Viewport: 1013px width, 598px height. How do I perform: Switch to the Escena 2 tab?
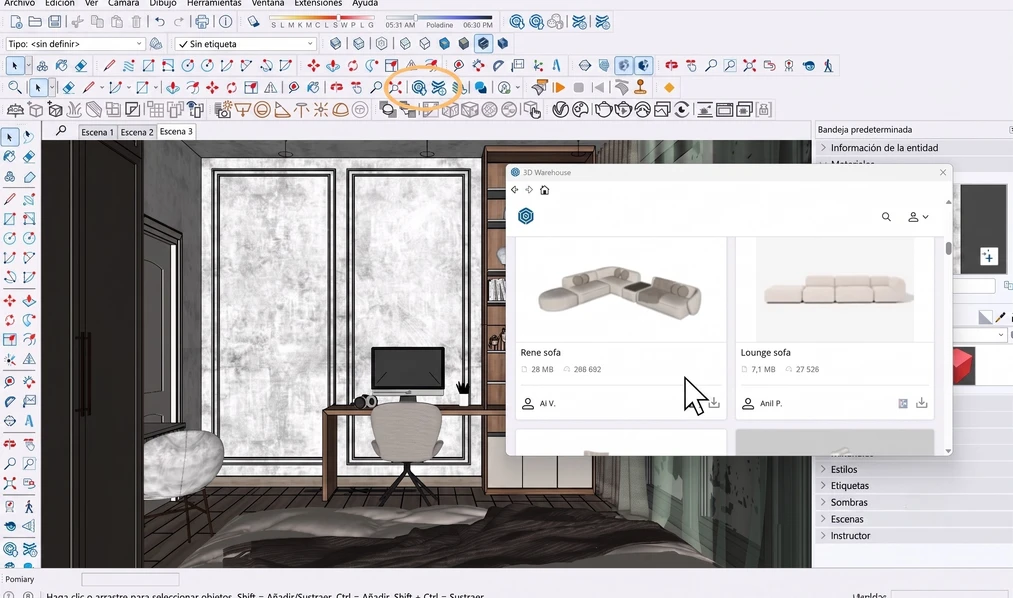point(137,132)
